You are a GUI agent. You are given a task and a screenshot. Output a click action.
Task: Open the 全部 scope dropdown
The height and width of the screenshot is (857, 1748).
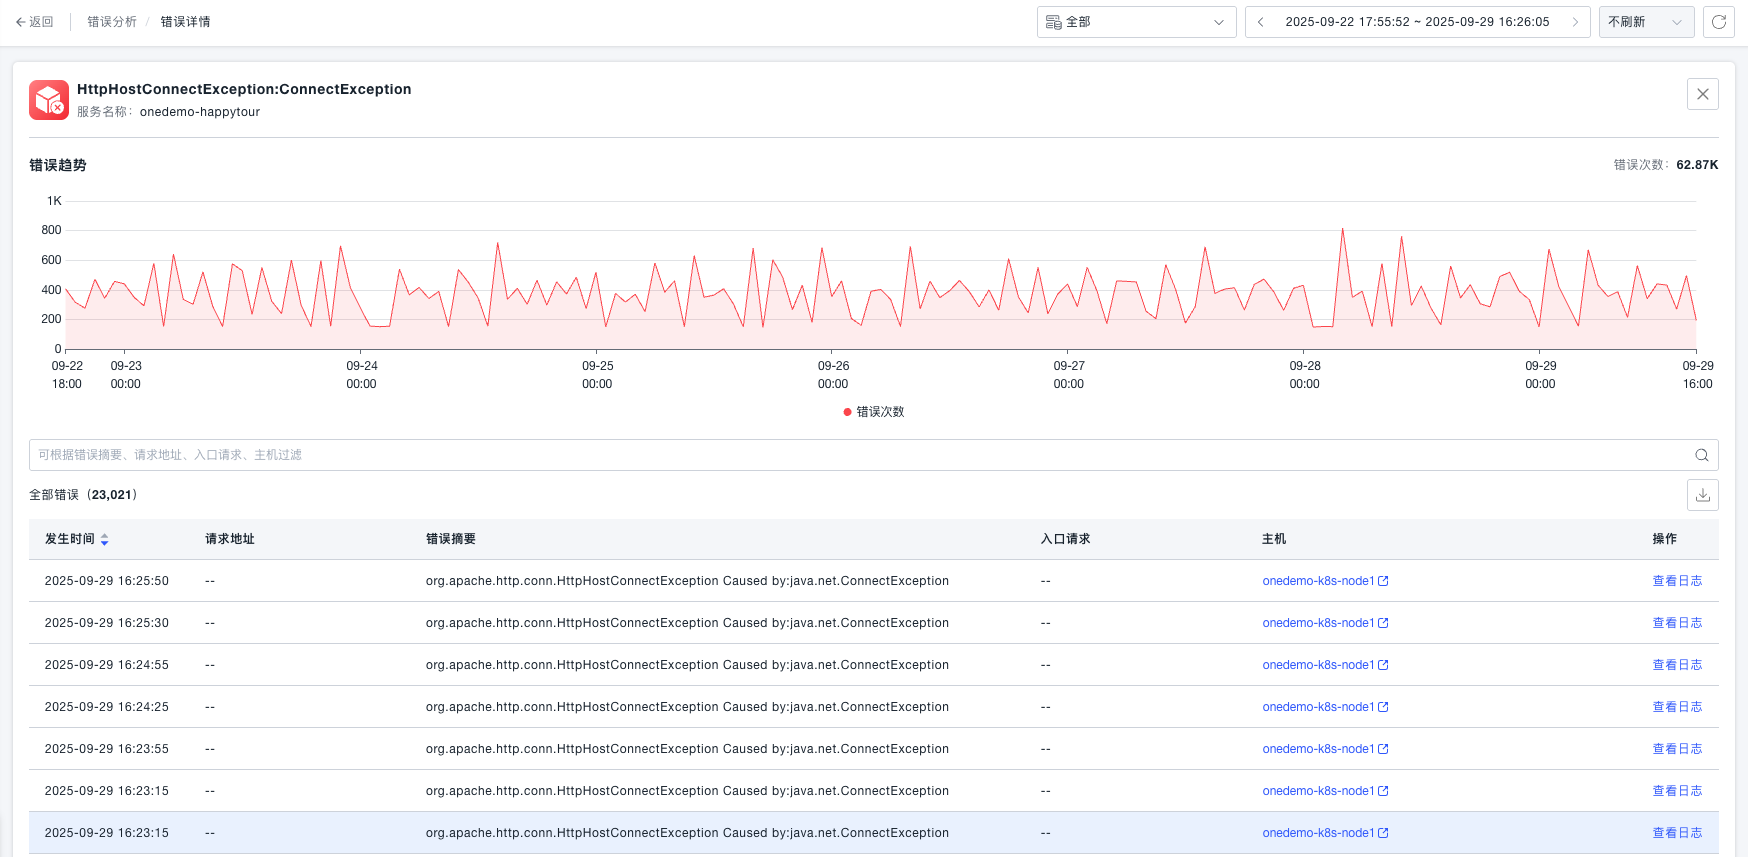tap(1135, 22)
